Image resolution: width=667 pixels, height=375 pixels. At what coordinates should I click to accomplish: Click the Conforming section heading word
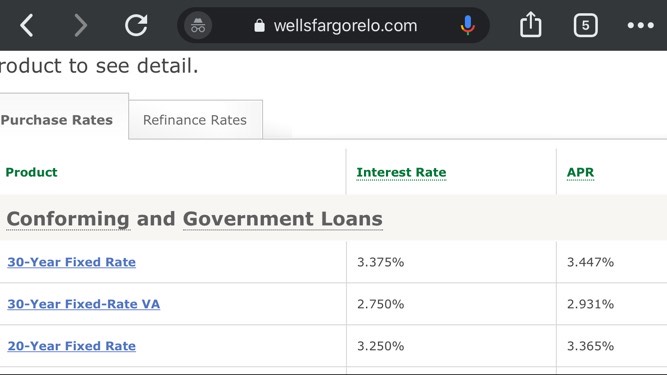coord(68,219)
